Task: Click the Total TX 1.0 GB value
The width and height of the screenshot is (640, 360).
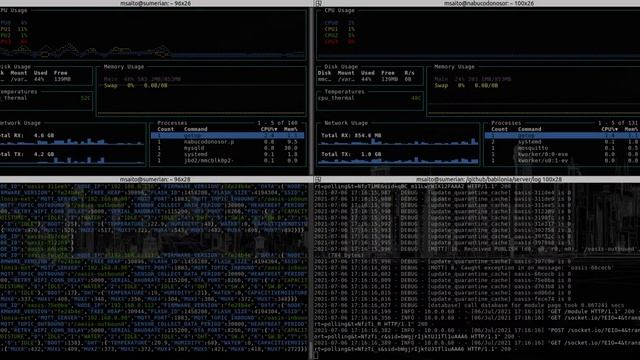Action: coord(371,154)
